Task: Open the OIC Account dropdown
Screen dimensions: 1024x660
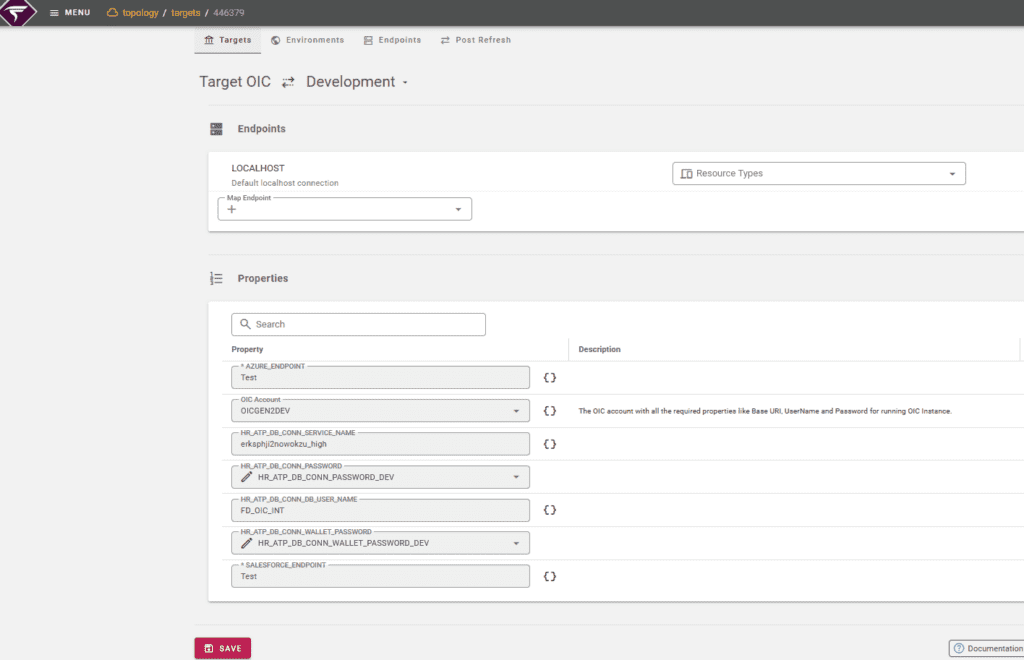Action: (380, 411)
